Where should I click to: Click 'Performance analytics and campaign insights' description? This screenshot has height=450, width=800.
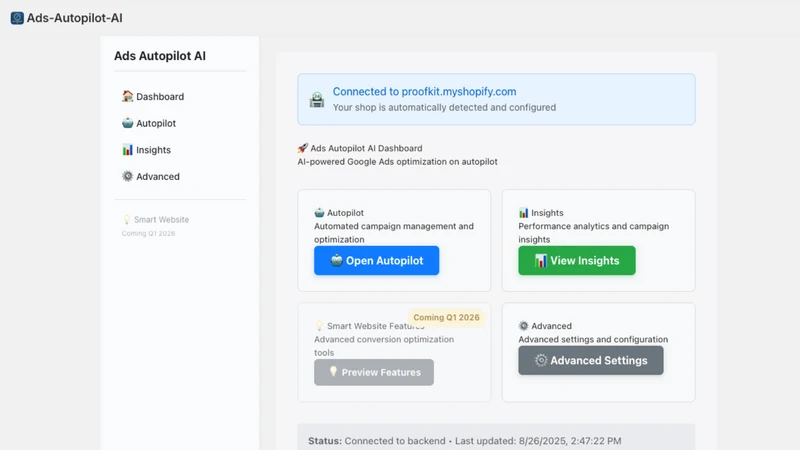pos(593,233)
